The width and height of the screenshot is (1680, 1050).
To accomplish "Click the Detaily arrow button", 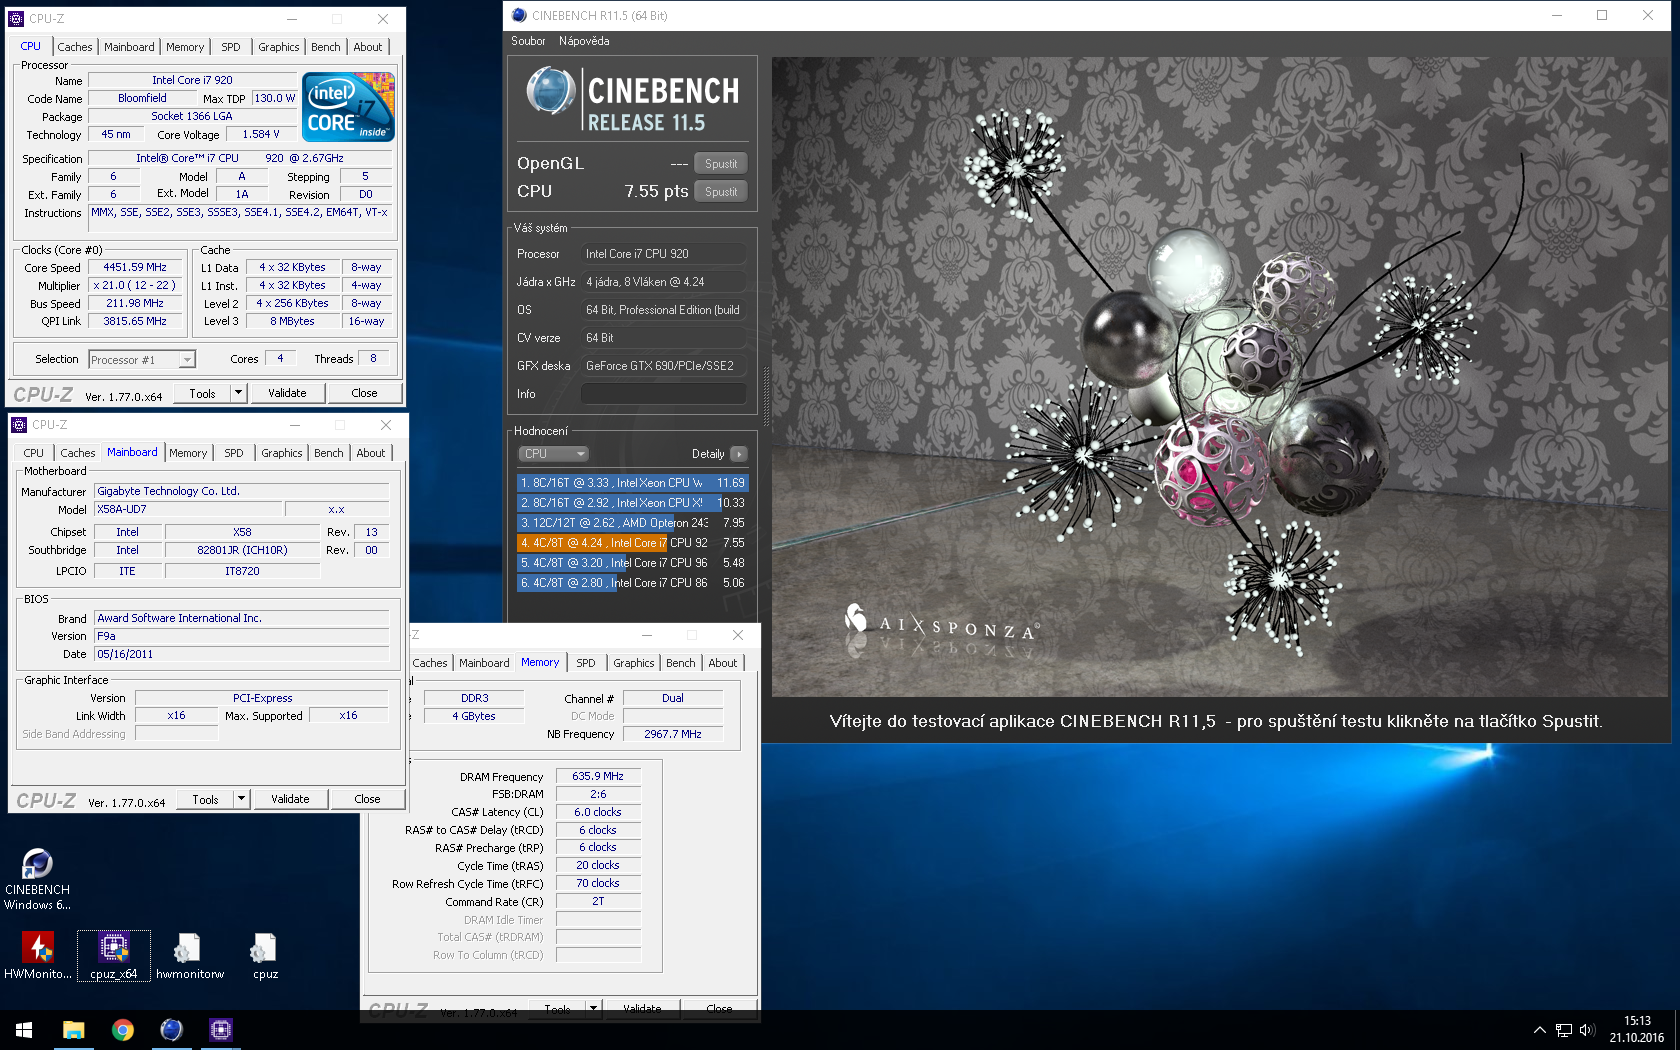I will pos(739,454).
